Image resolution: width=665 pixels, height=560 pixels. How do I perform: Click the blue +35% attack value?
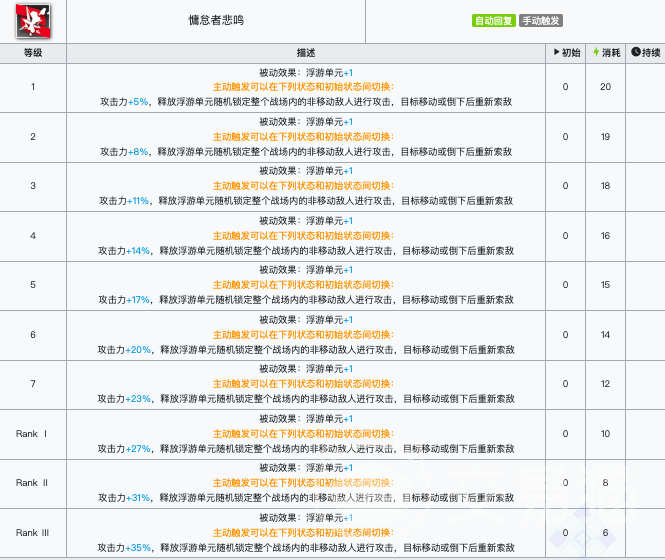138,548
